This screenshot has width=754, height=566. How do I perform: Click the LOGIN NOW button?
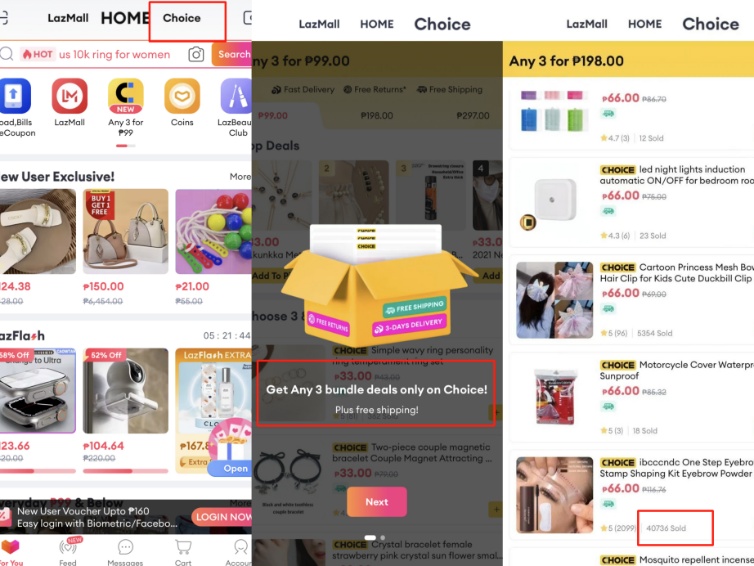tap(222, 517)
